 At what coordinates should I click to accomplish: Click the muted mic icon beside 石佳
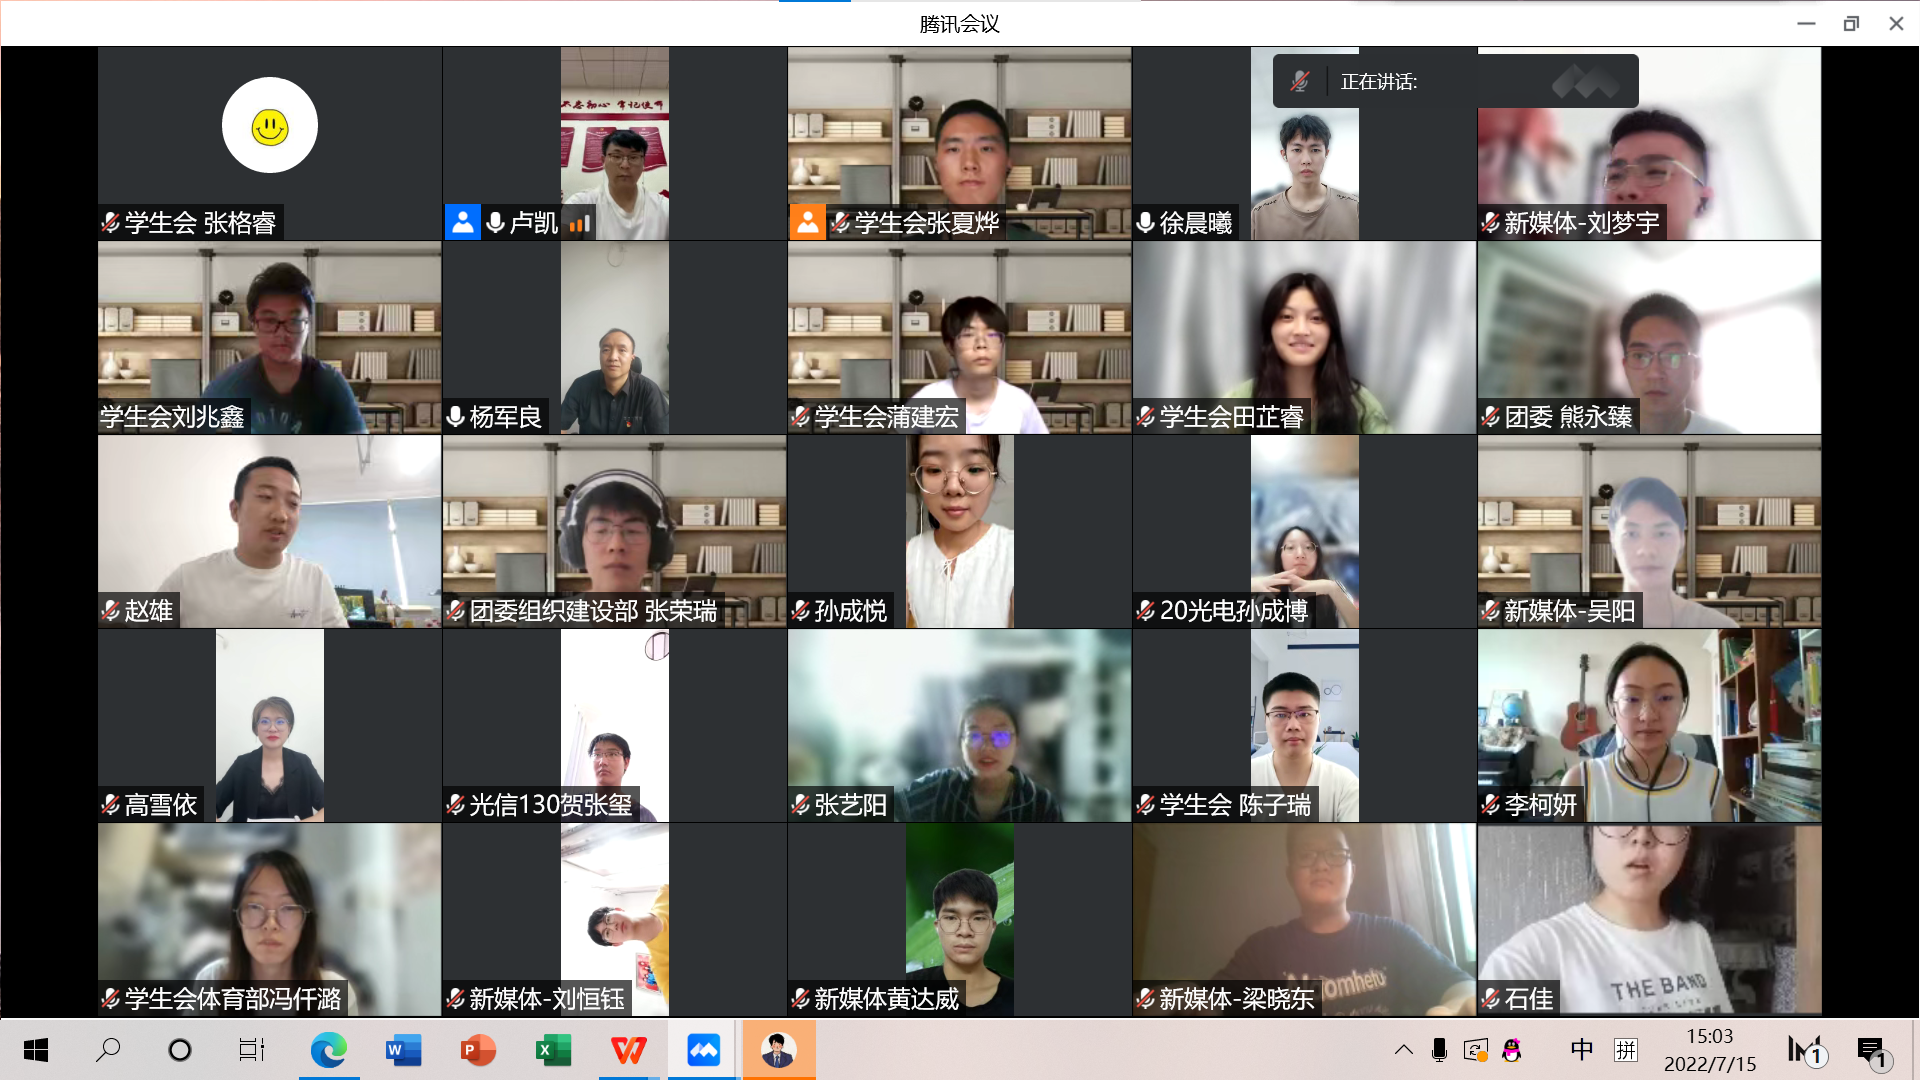1491,999
